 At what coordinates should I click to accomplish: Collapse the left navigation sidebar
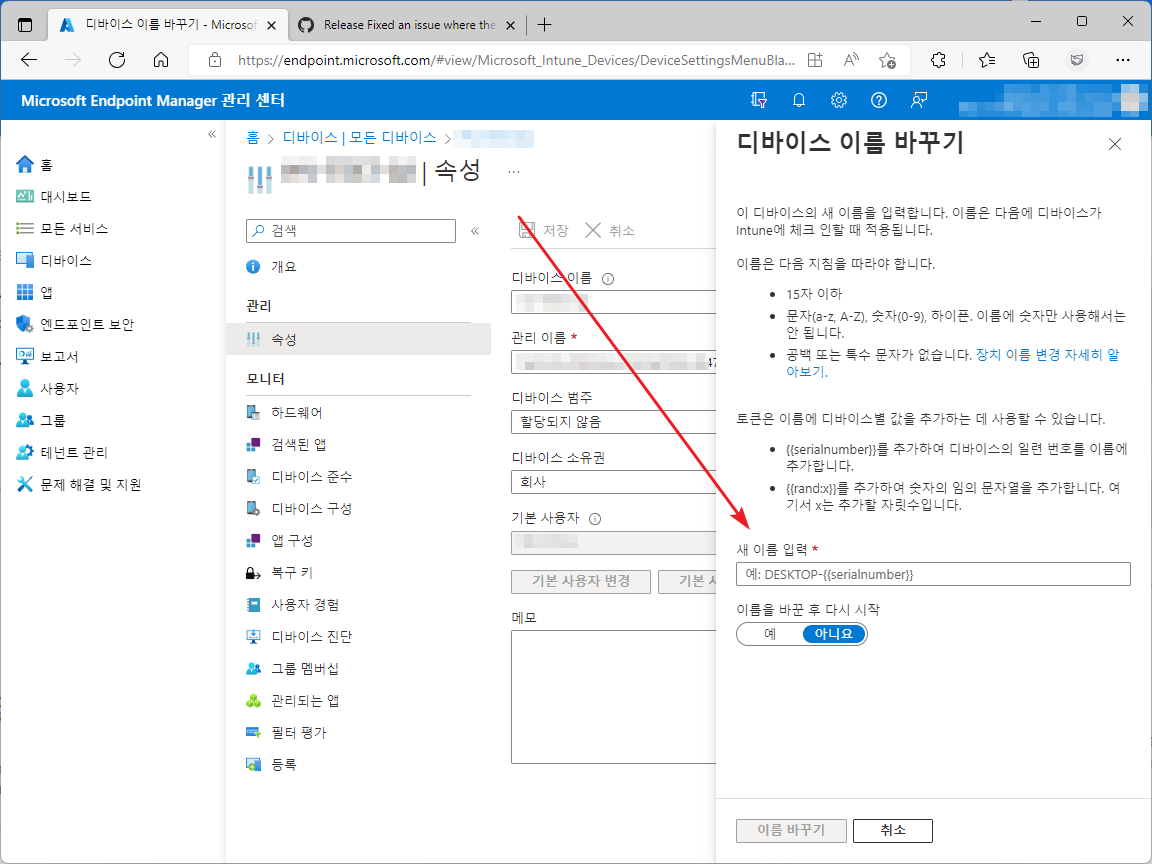point(212,134)
